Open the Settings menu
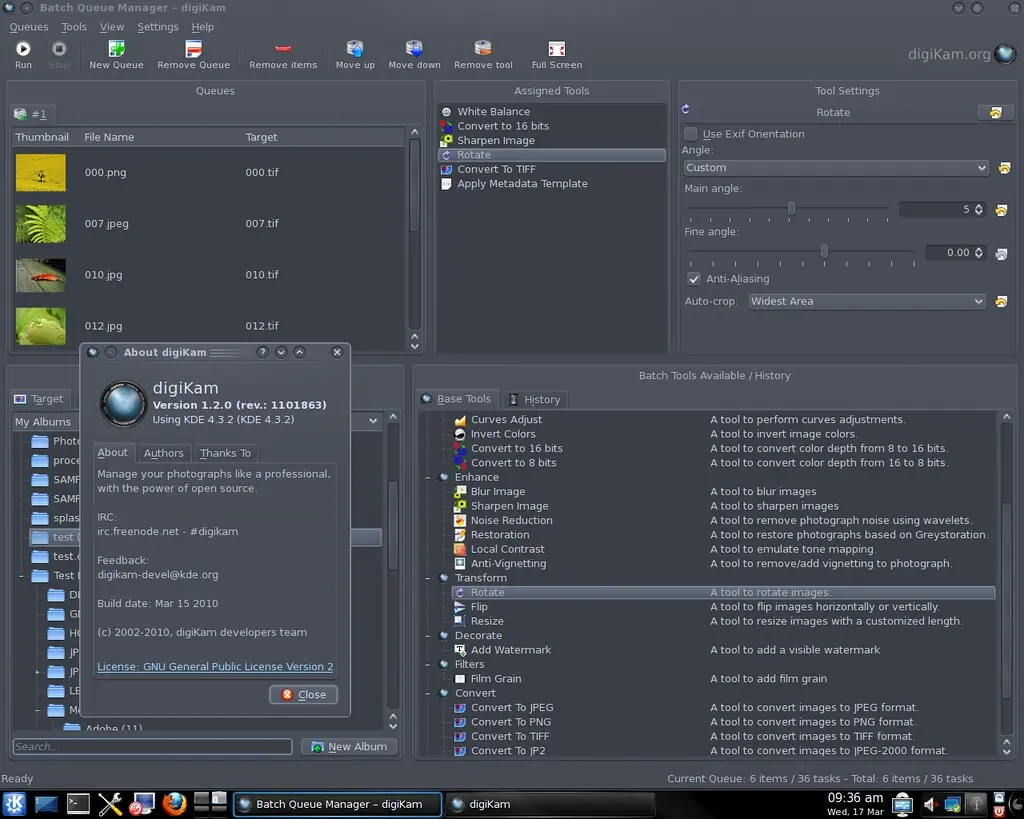This screenshot has height=819, width=1024. click(157, 27)
